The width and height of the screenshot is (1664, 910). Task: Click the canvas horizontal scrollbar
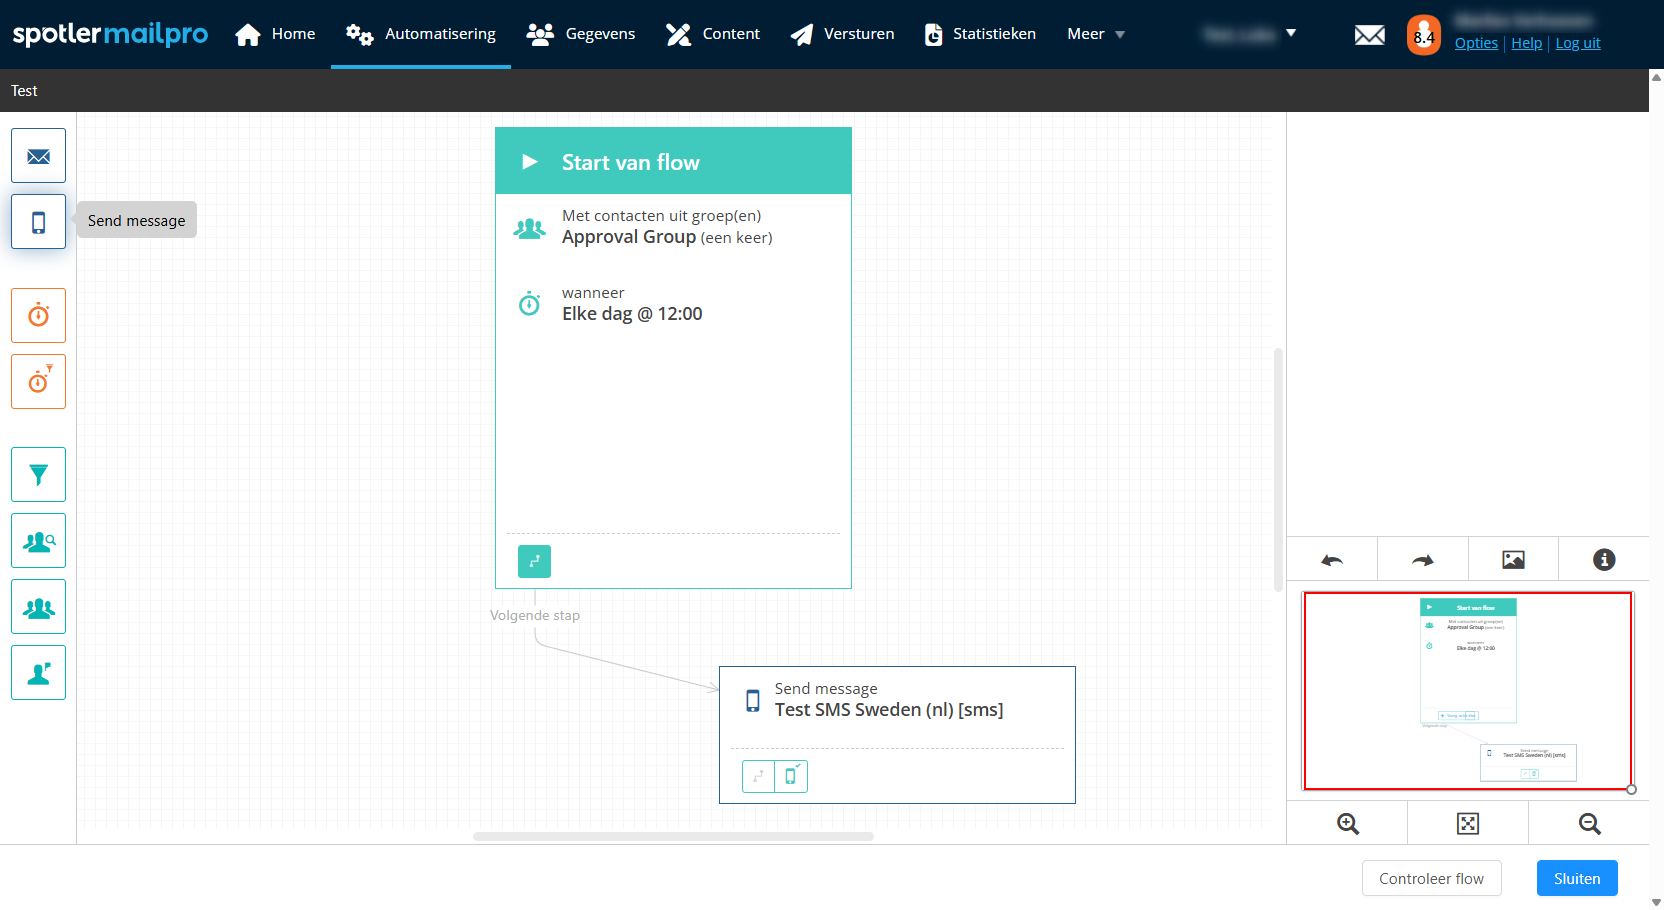(x=673, y=836)
